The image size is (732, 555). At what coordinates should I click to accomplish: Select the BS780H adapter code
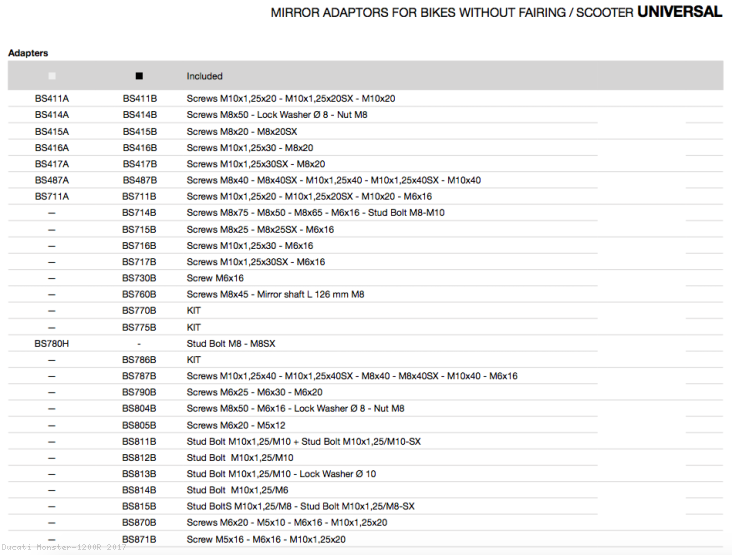point(52,343)
